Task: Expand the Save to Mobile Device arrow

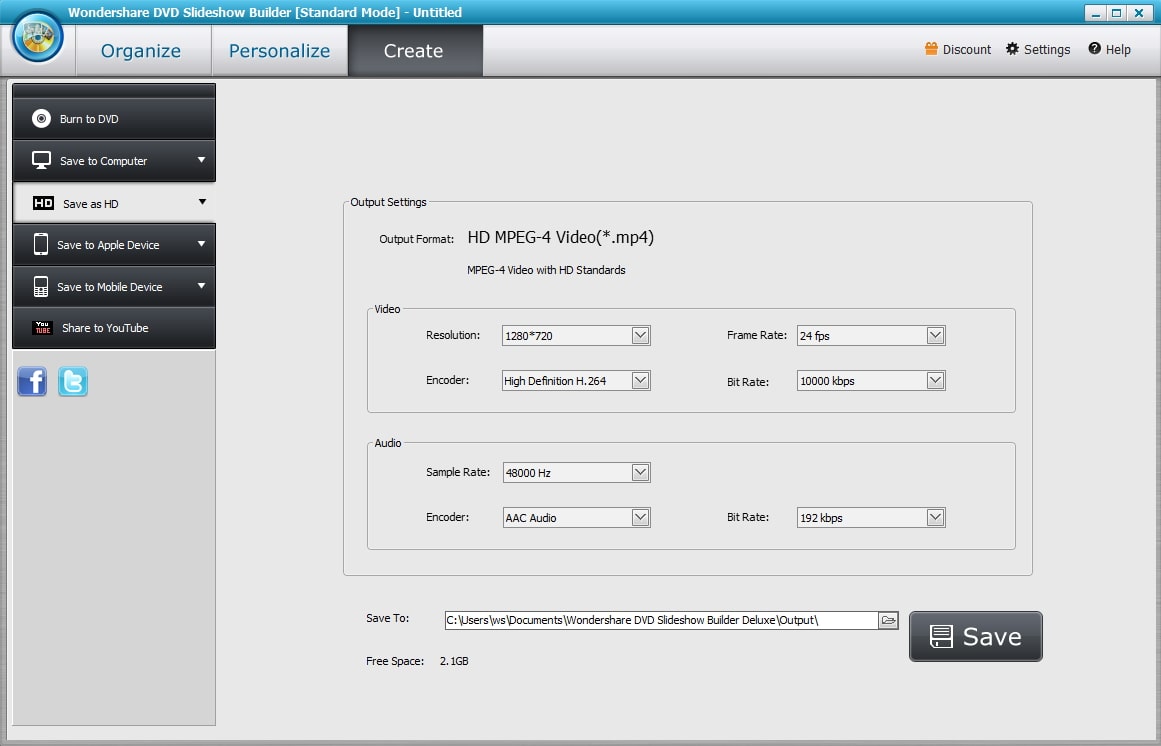Action: point(201,286)
